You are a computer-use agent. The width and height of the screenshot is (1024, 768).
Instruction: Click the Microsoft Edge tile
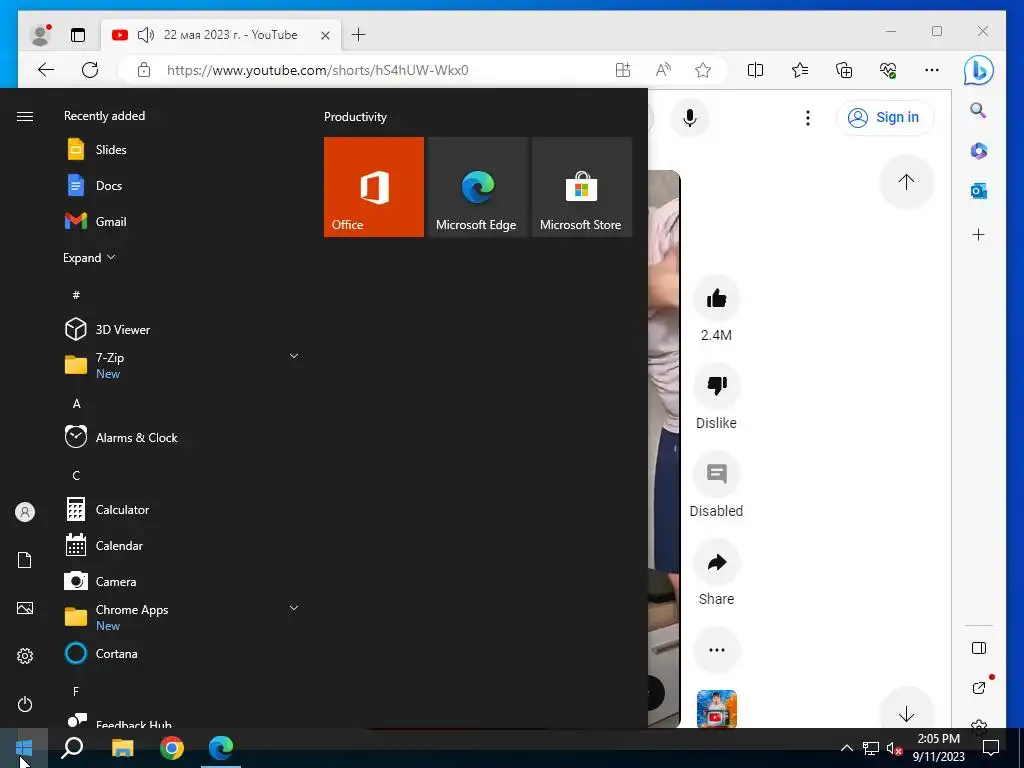tap(477, 187)
